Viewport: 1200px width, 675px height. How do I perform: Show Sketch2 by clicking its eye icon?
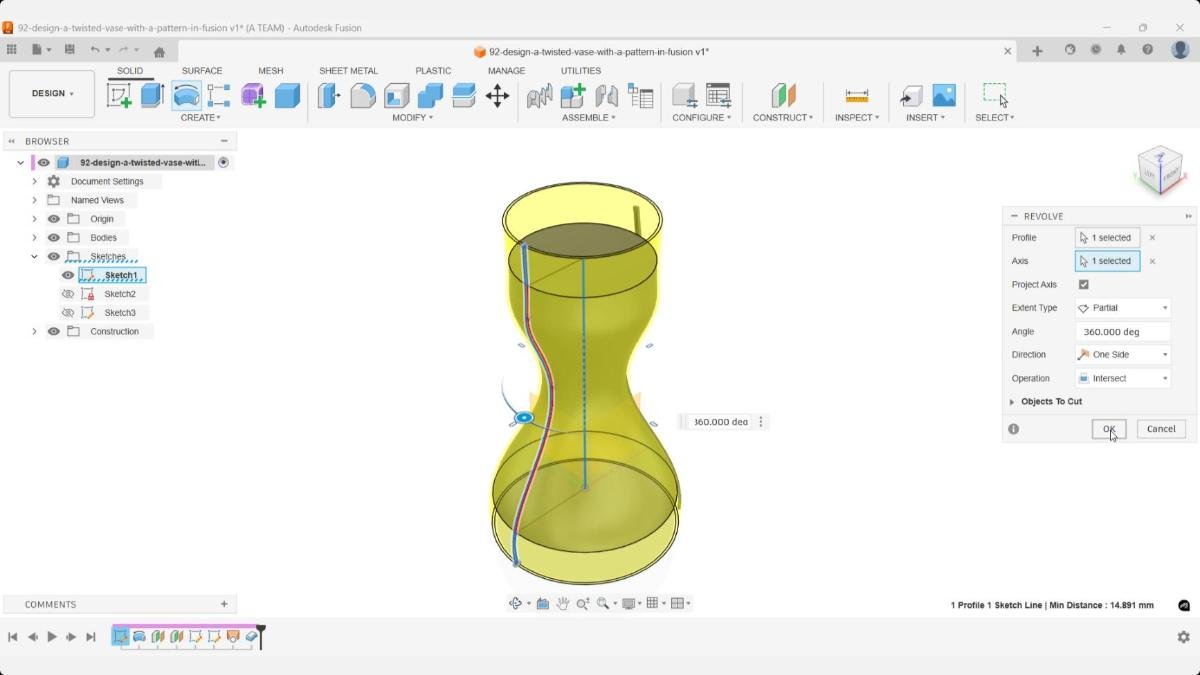(x=68, y=293)
